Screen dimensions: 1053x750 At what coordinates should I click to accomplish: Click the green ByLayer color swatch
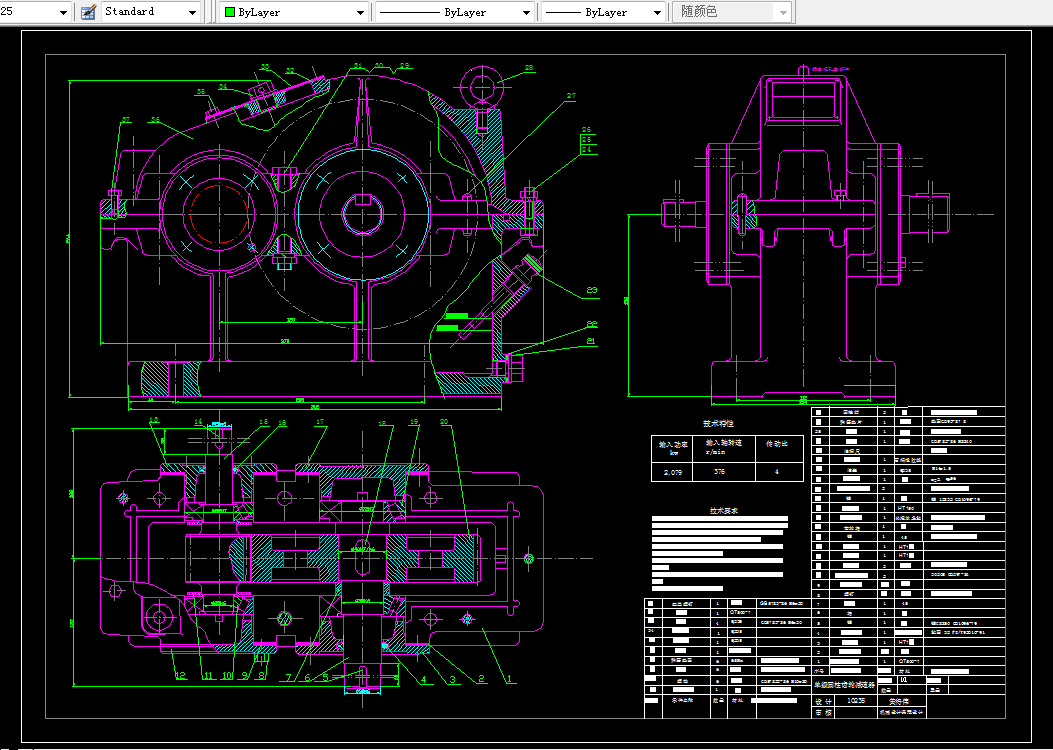point(230,13)
